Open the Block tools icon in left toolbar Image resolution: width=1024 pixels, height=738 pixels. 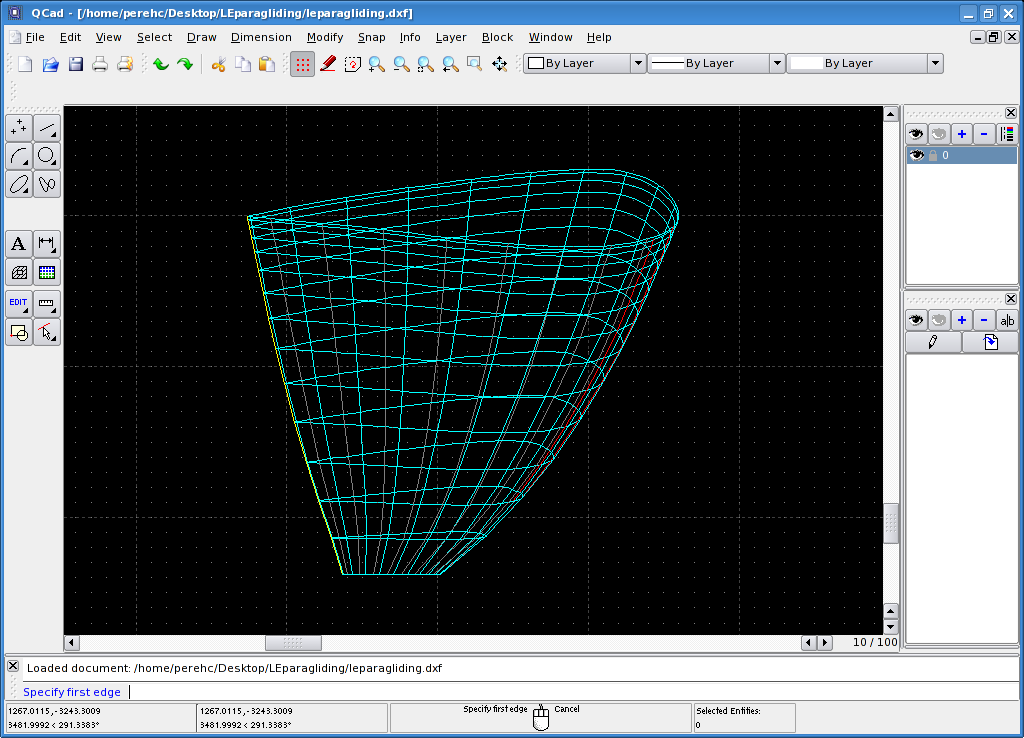19,332
